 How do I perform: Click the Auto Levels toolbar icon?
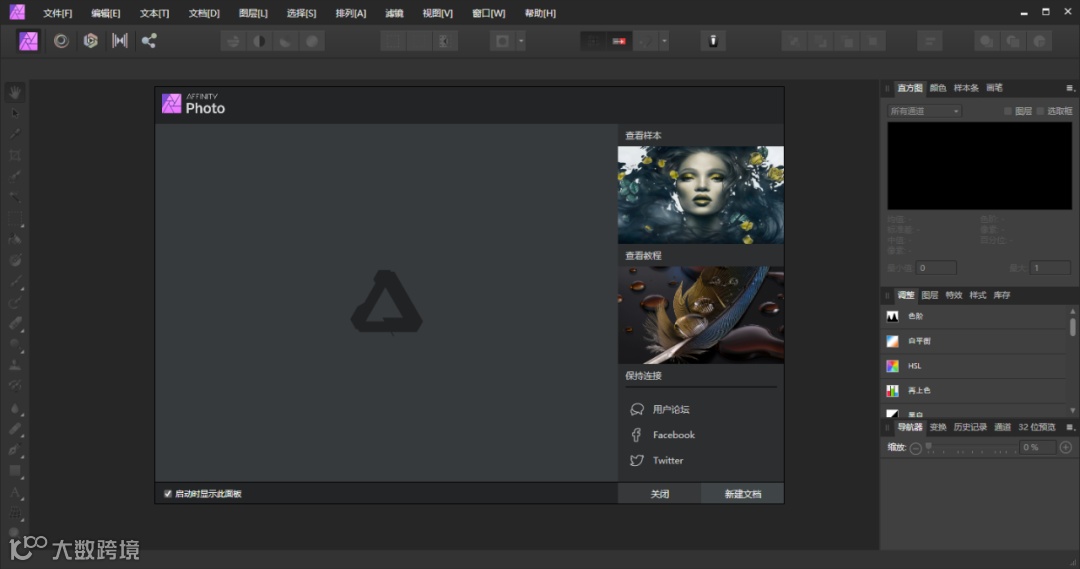coord(233,41)
